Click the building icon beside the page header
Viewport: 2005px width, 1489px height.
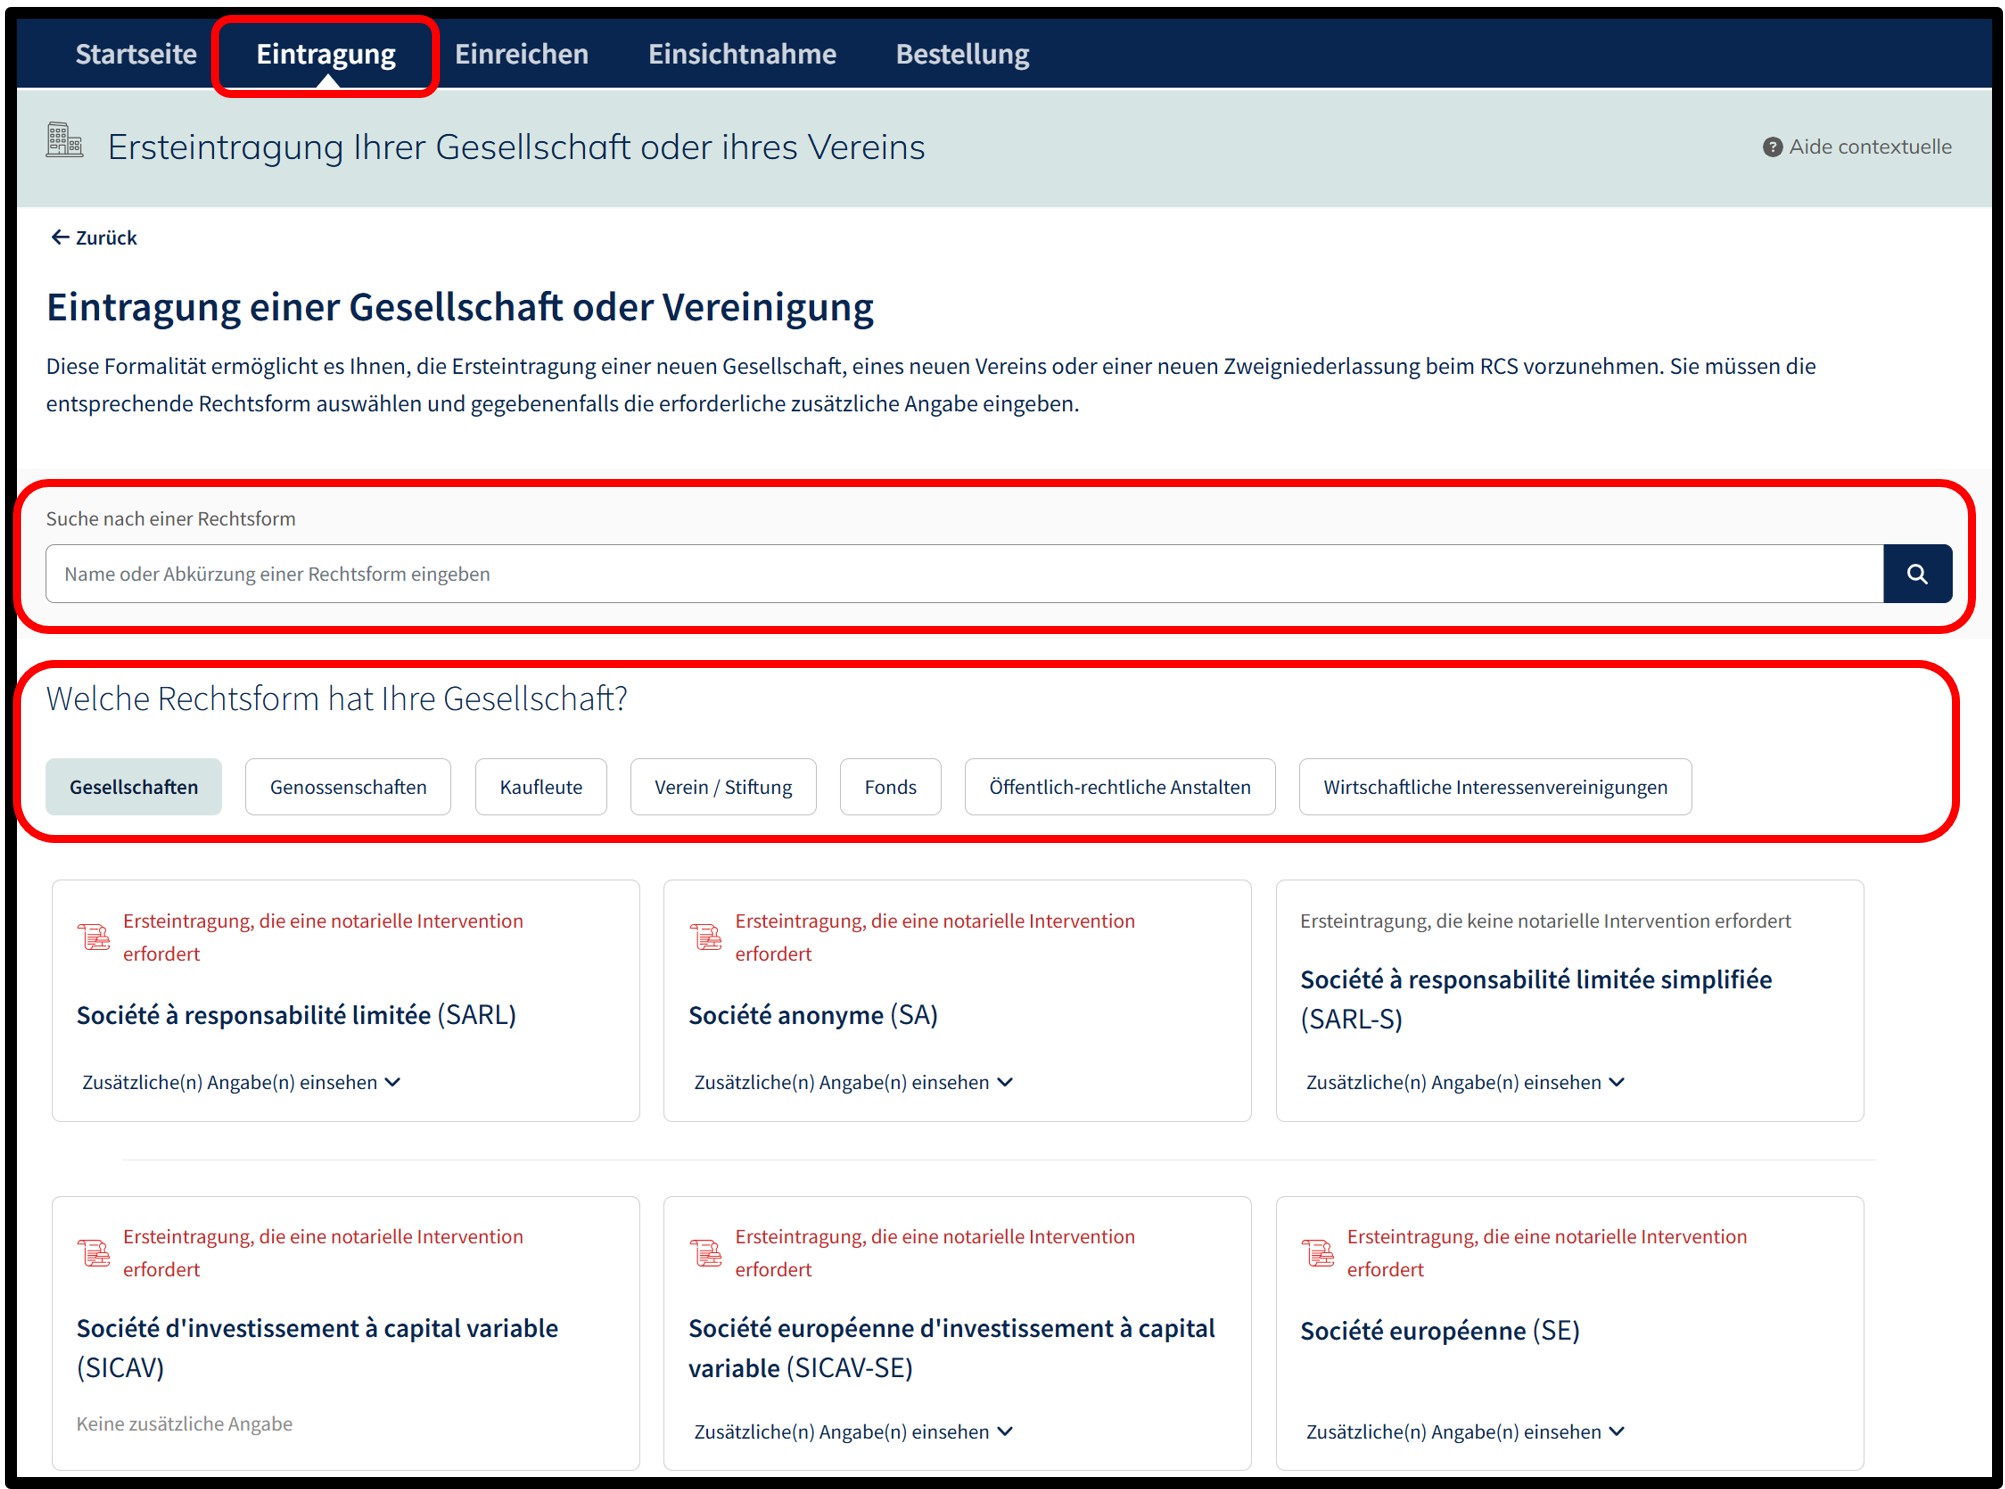tap(65, 140)
